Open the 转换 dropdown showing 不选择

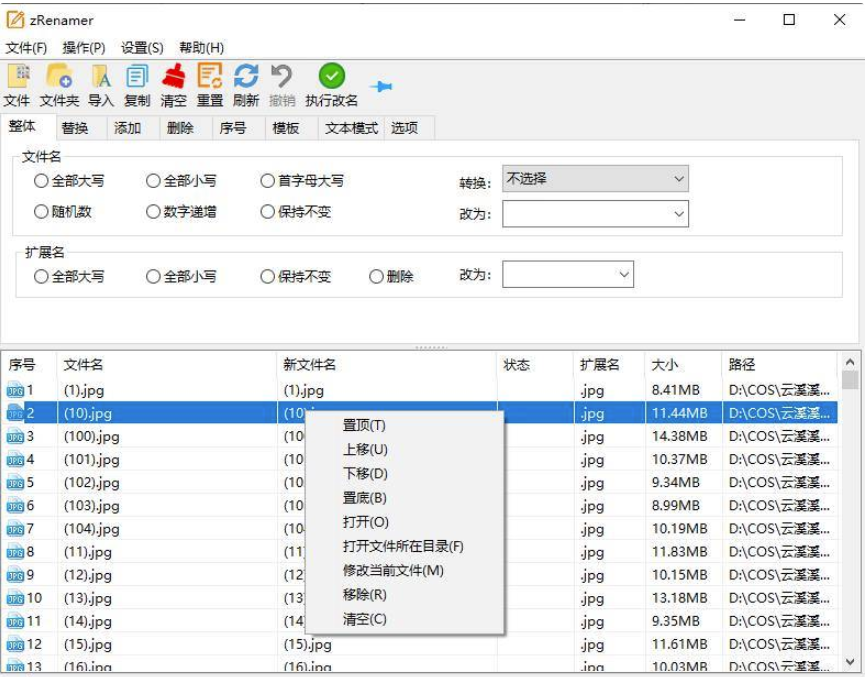(595, 179)
